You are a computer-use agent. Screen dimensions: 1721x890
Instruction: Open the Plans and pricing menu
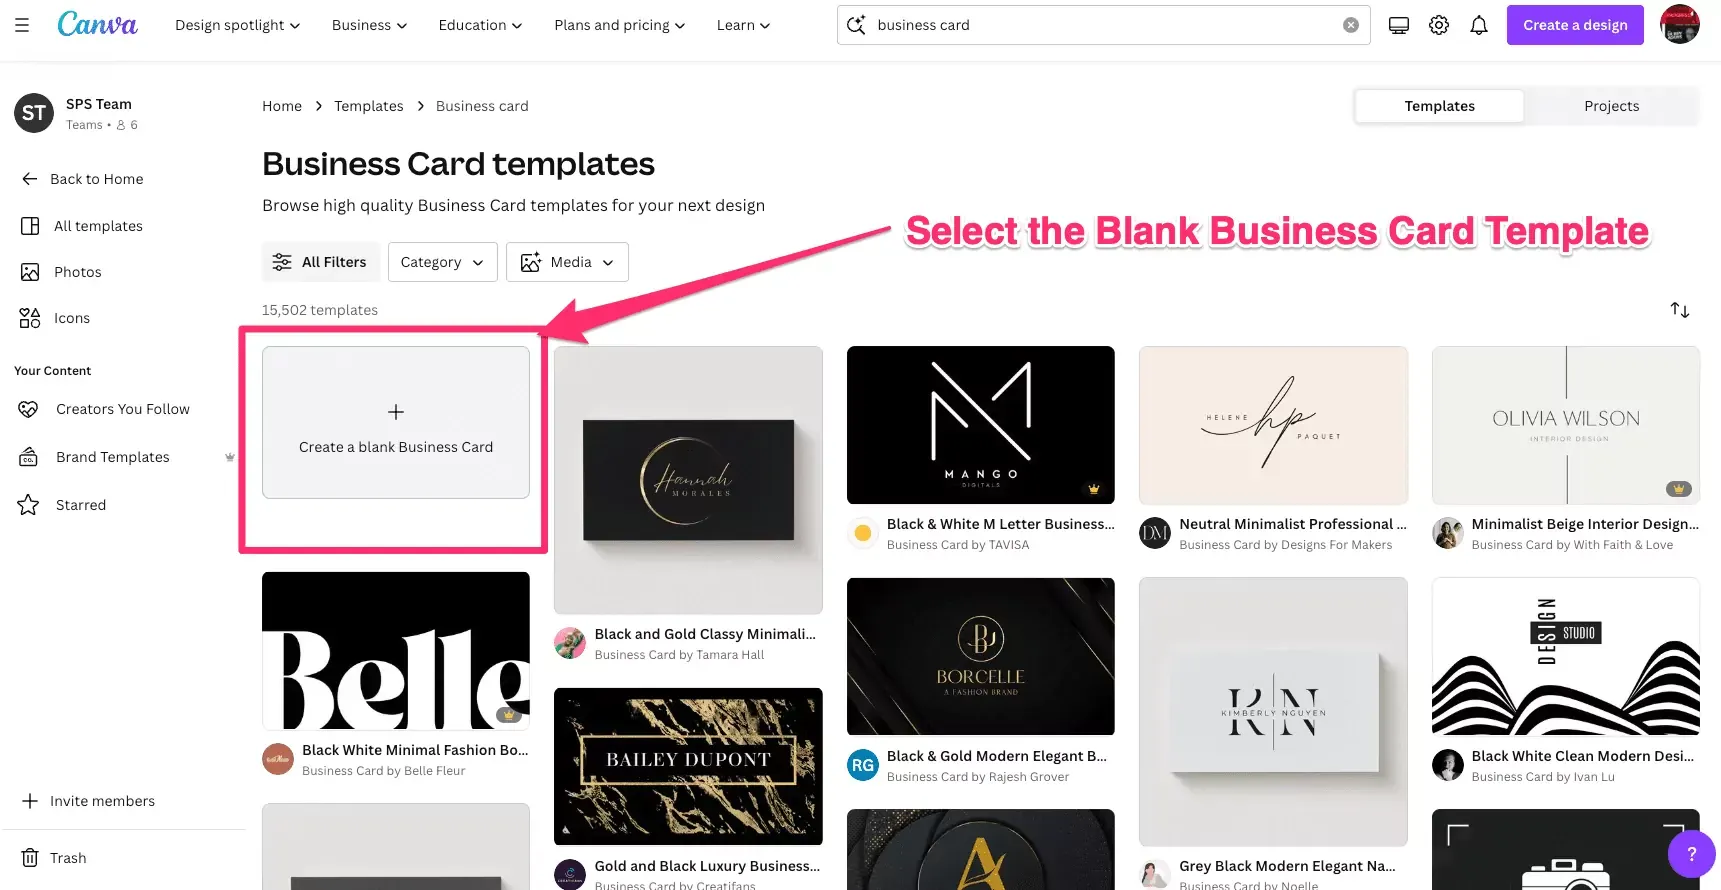coord(619,25)
